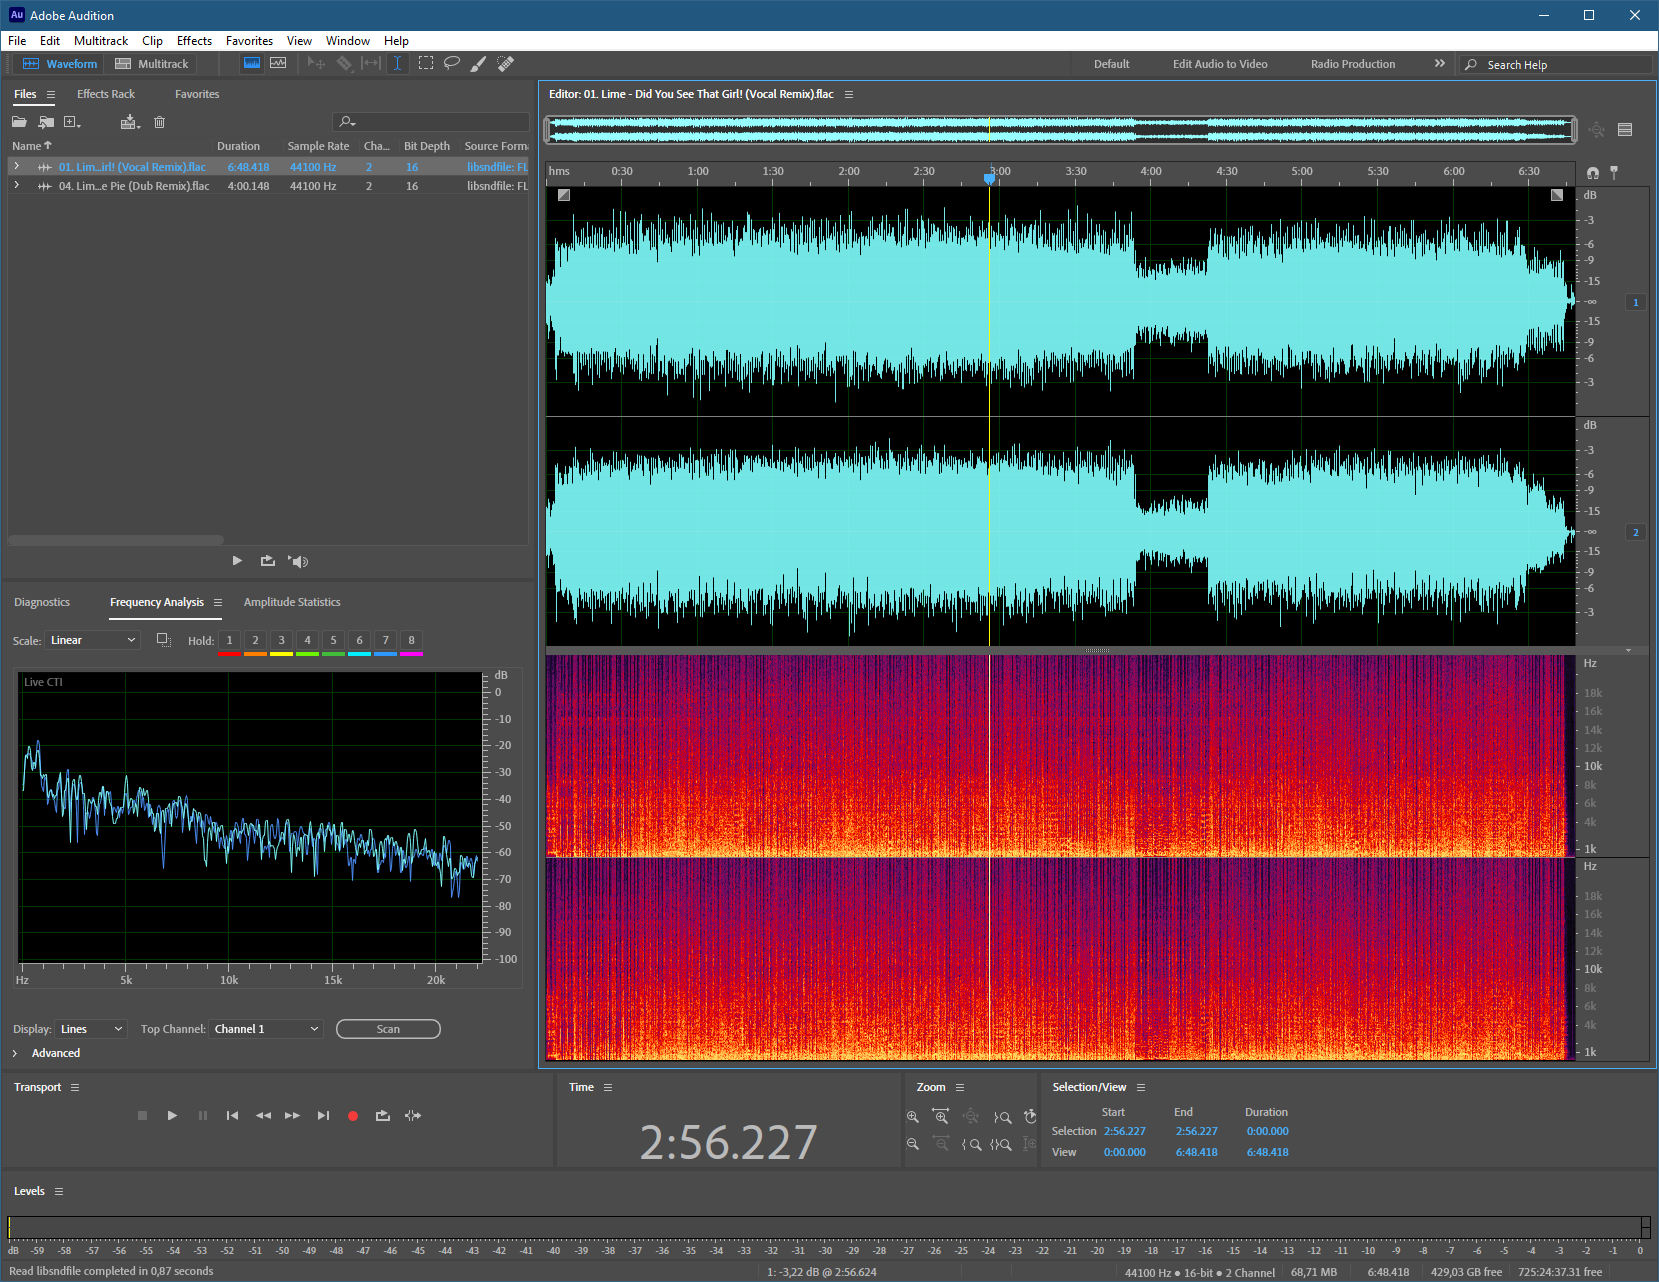
Task: Open the Favorites panel tab
Action: (197, 94)
